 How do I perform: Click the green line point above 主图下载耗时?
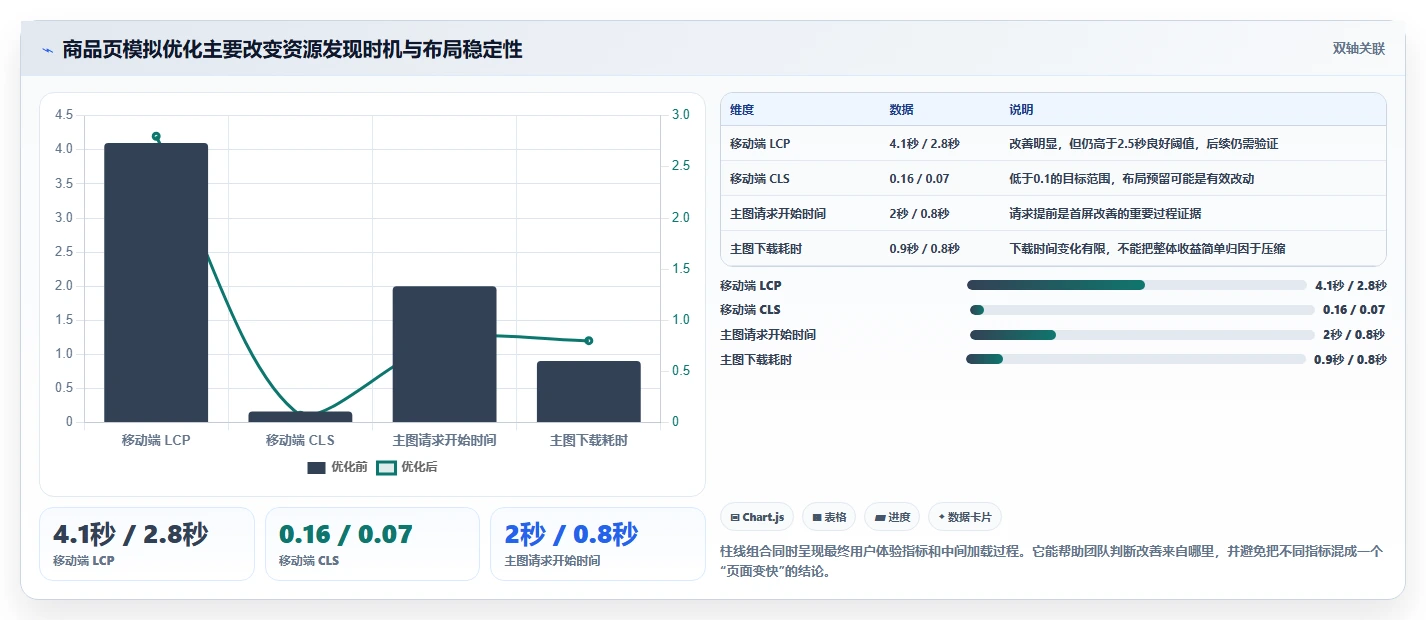[x=588, y=341]
